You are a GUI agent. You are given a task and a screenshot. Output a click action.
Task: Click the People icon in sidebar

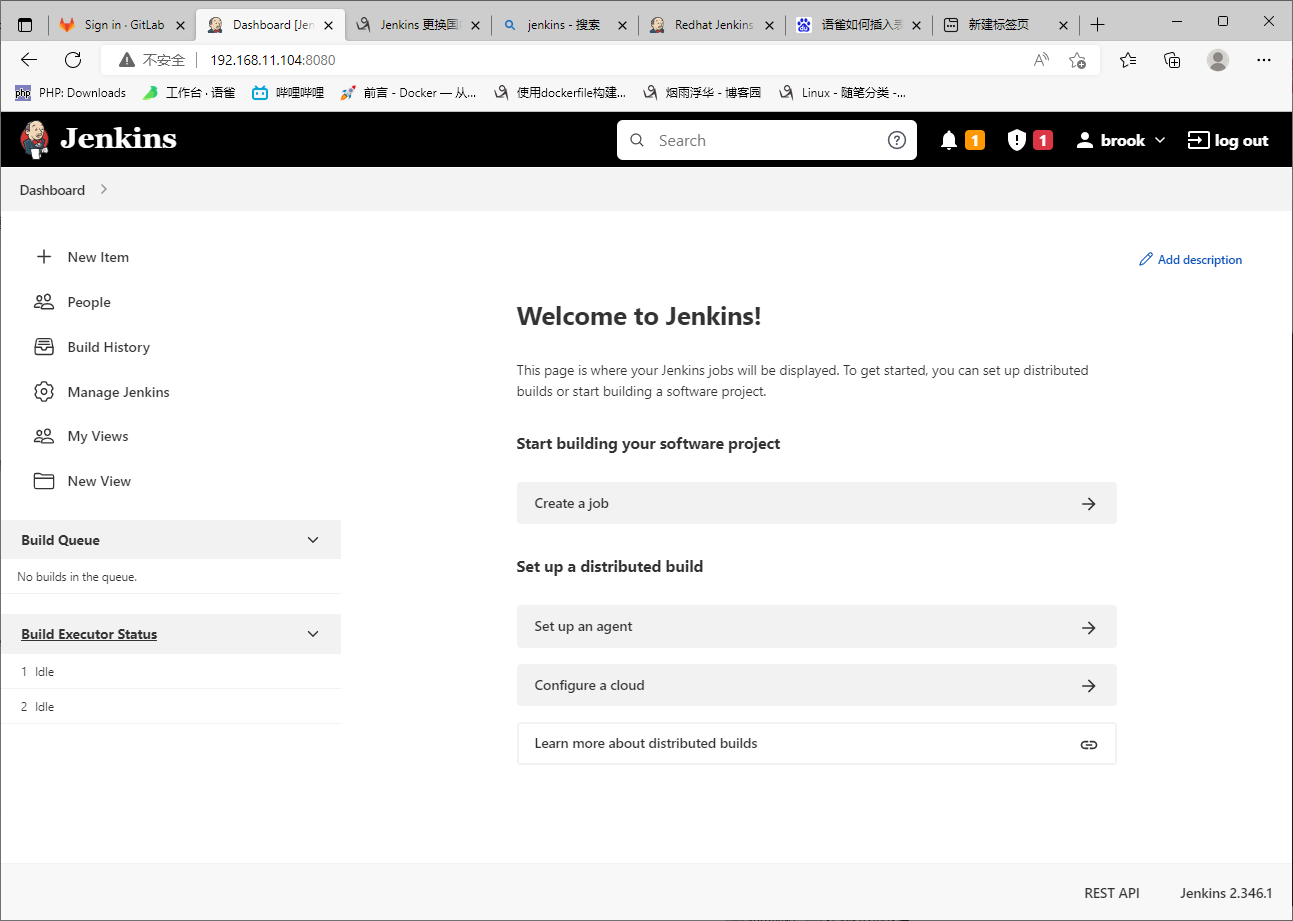coord(43,302)
